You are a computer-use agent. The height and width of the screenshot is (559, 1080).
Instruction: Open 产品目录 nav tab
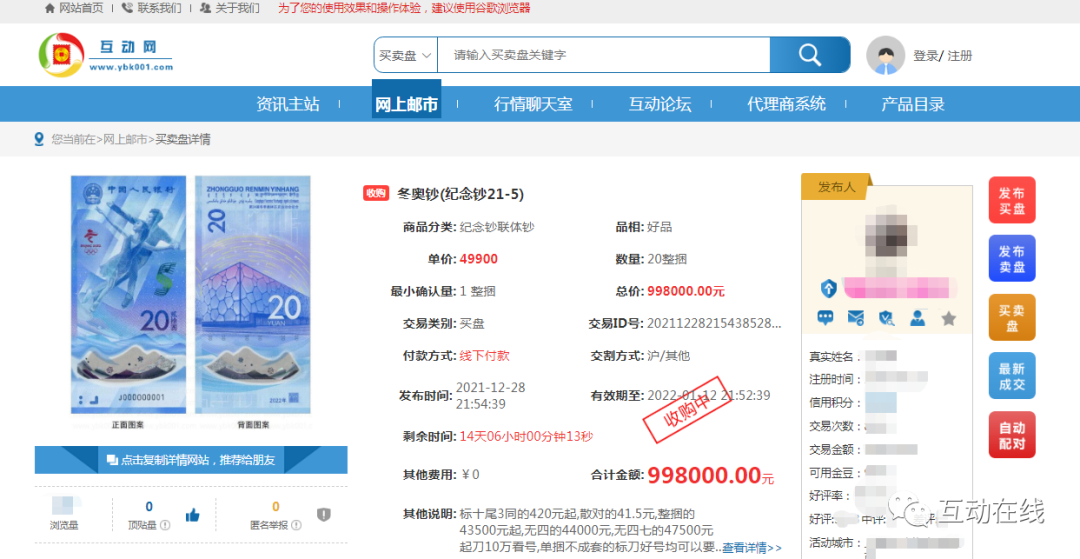click(x=913, y=105)
